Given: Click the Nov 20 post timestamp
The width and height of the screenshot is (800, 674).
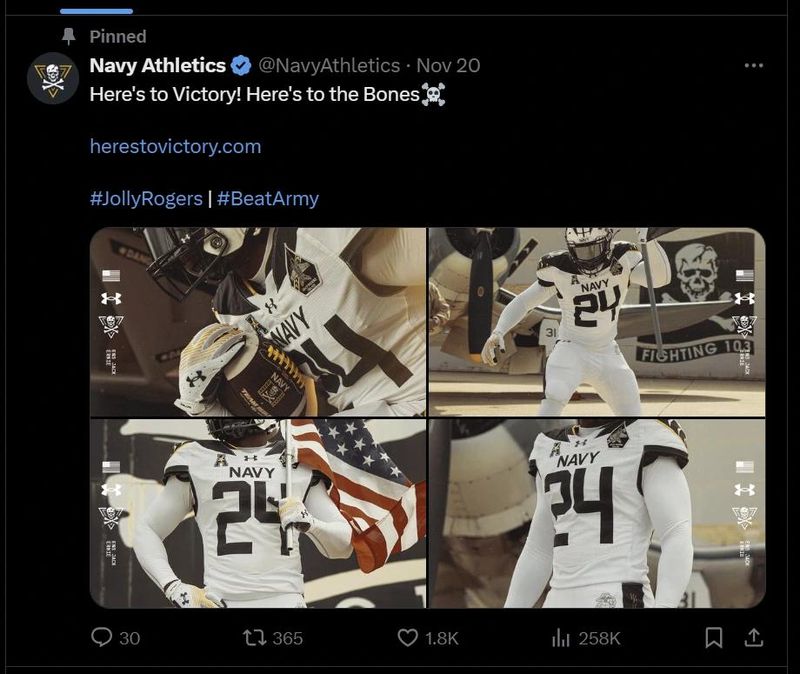Looking at the screenshot, I should 448,66.
